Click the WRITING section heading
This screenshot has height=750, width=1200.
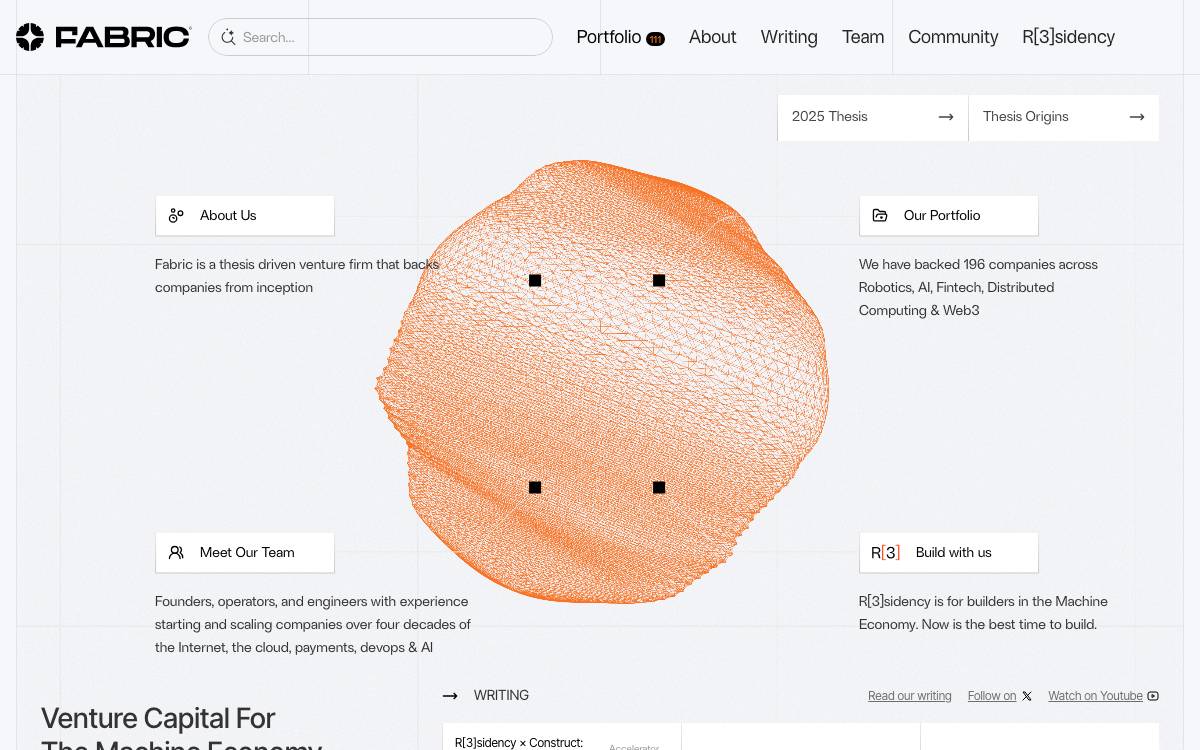(501, 695)
